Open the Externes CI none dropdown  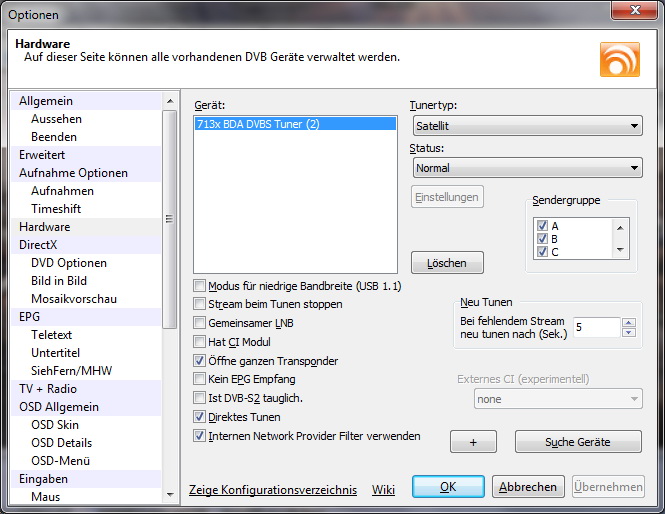point(558,399)
